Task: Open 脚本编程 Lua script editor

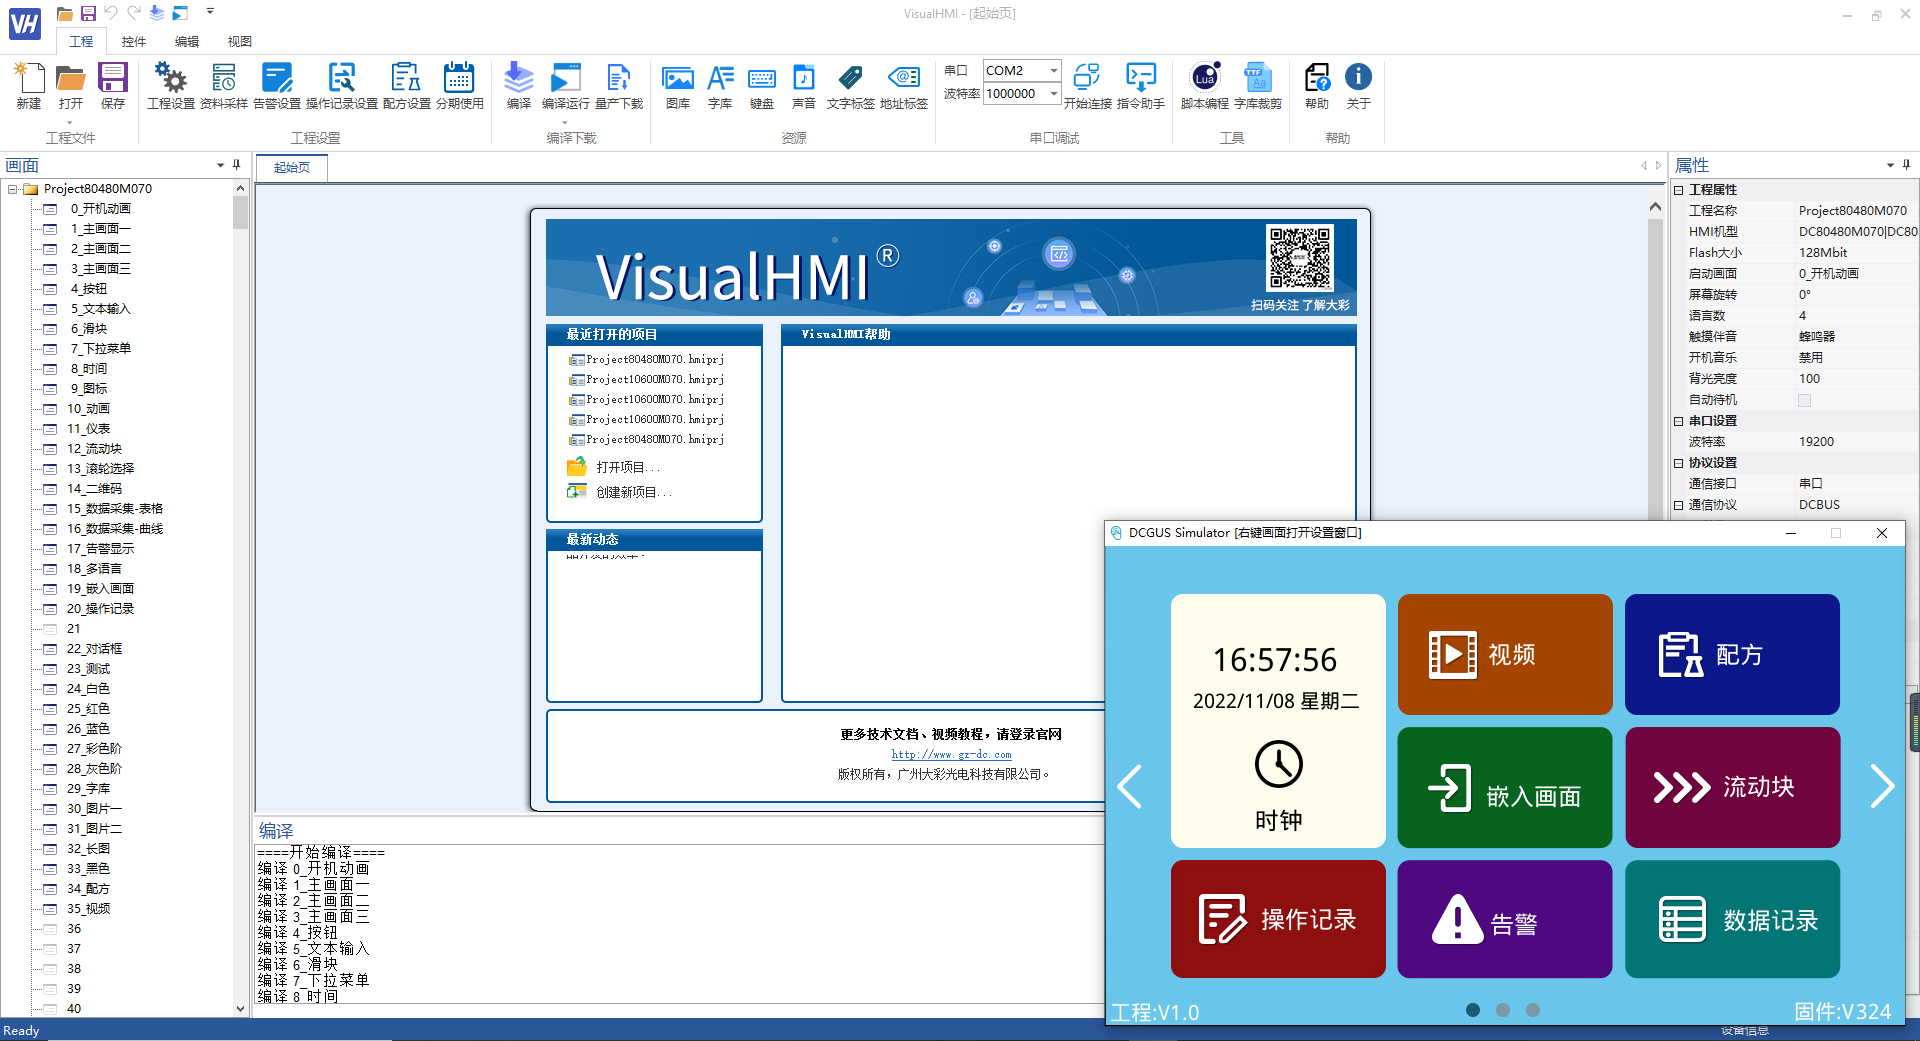Action: (1205, 85)
